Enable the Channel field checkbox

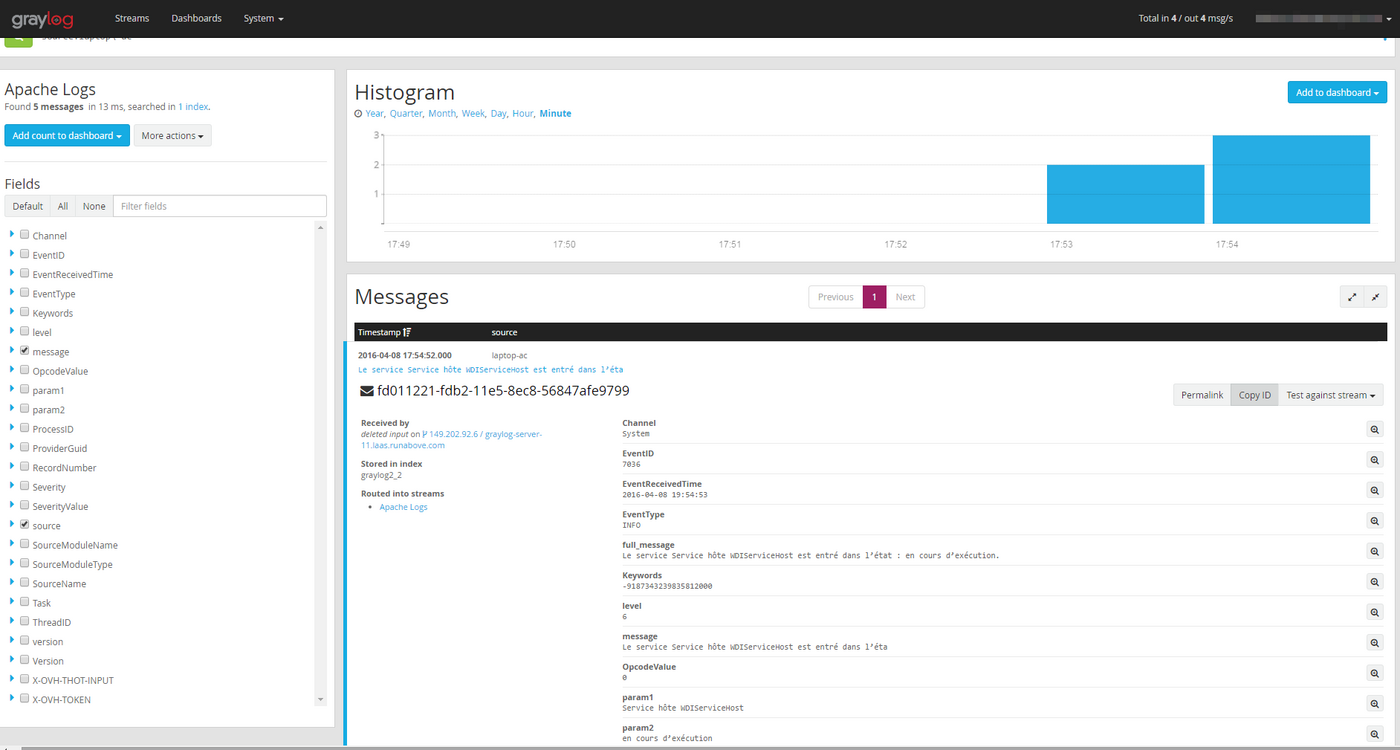(x=24, y=235)
